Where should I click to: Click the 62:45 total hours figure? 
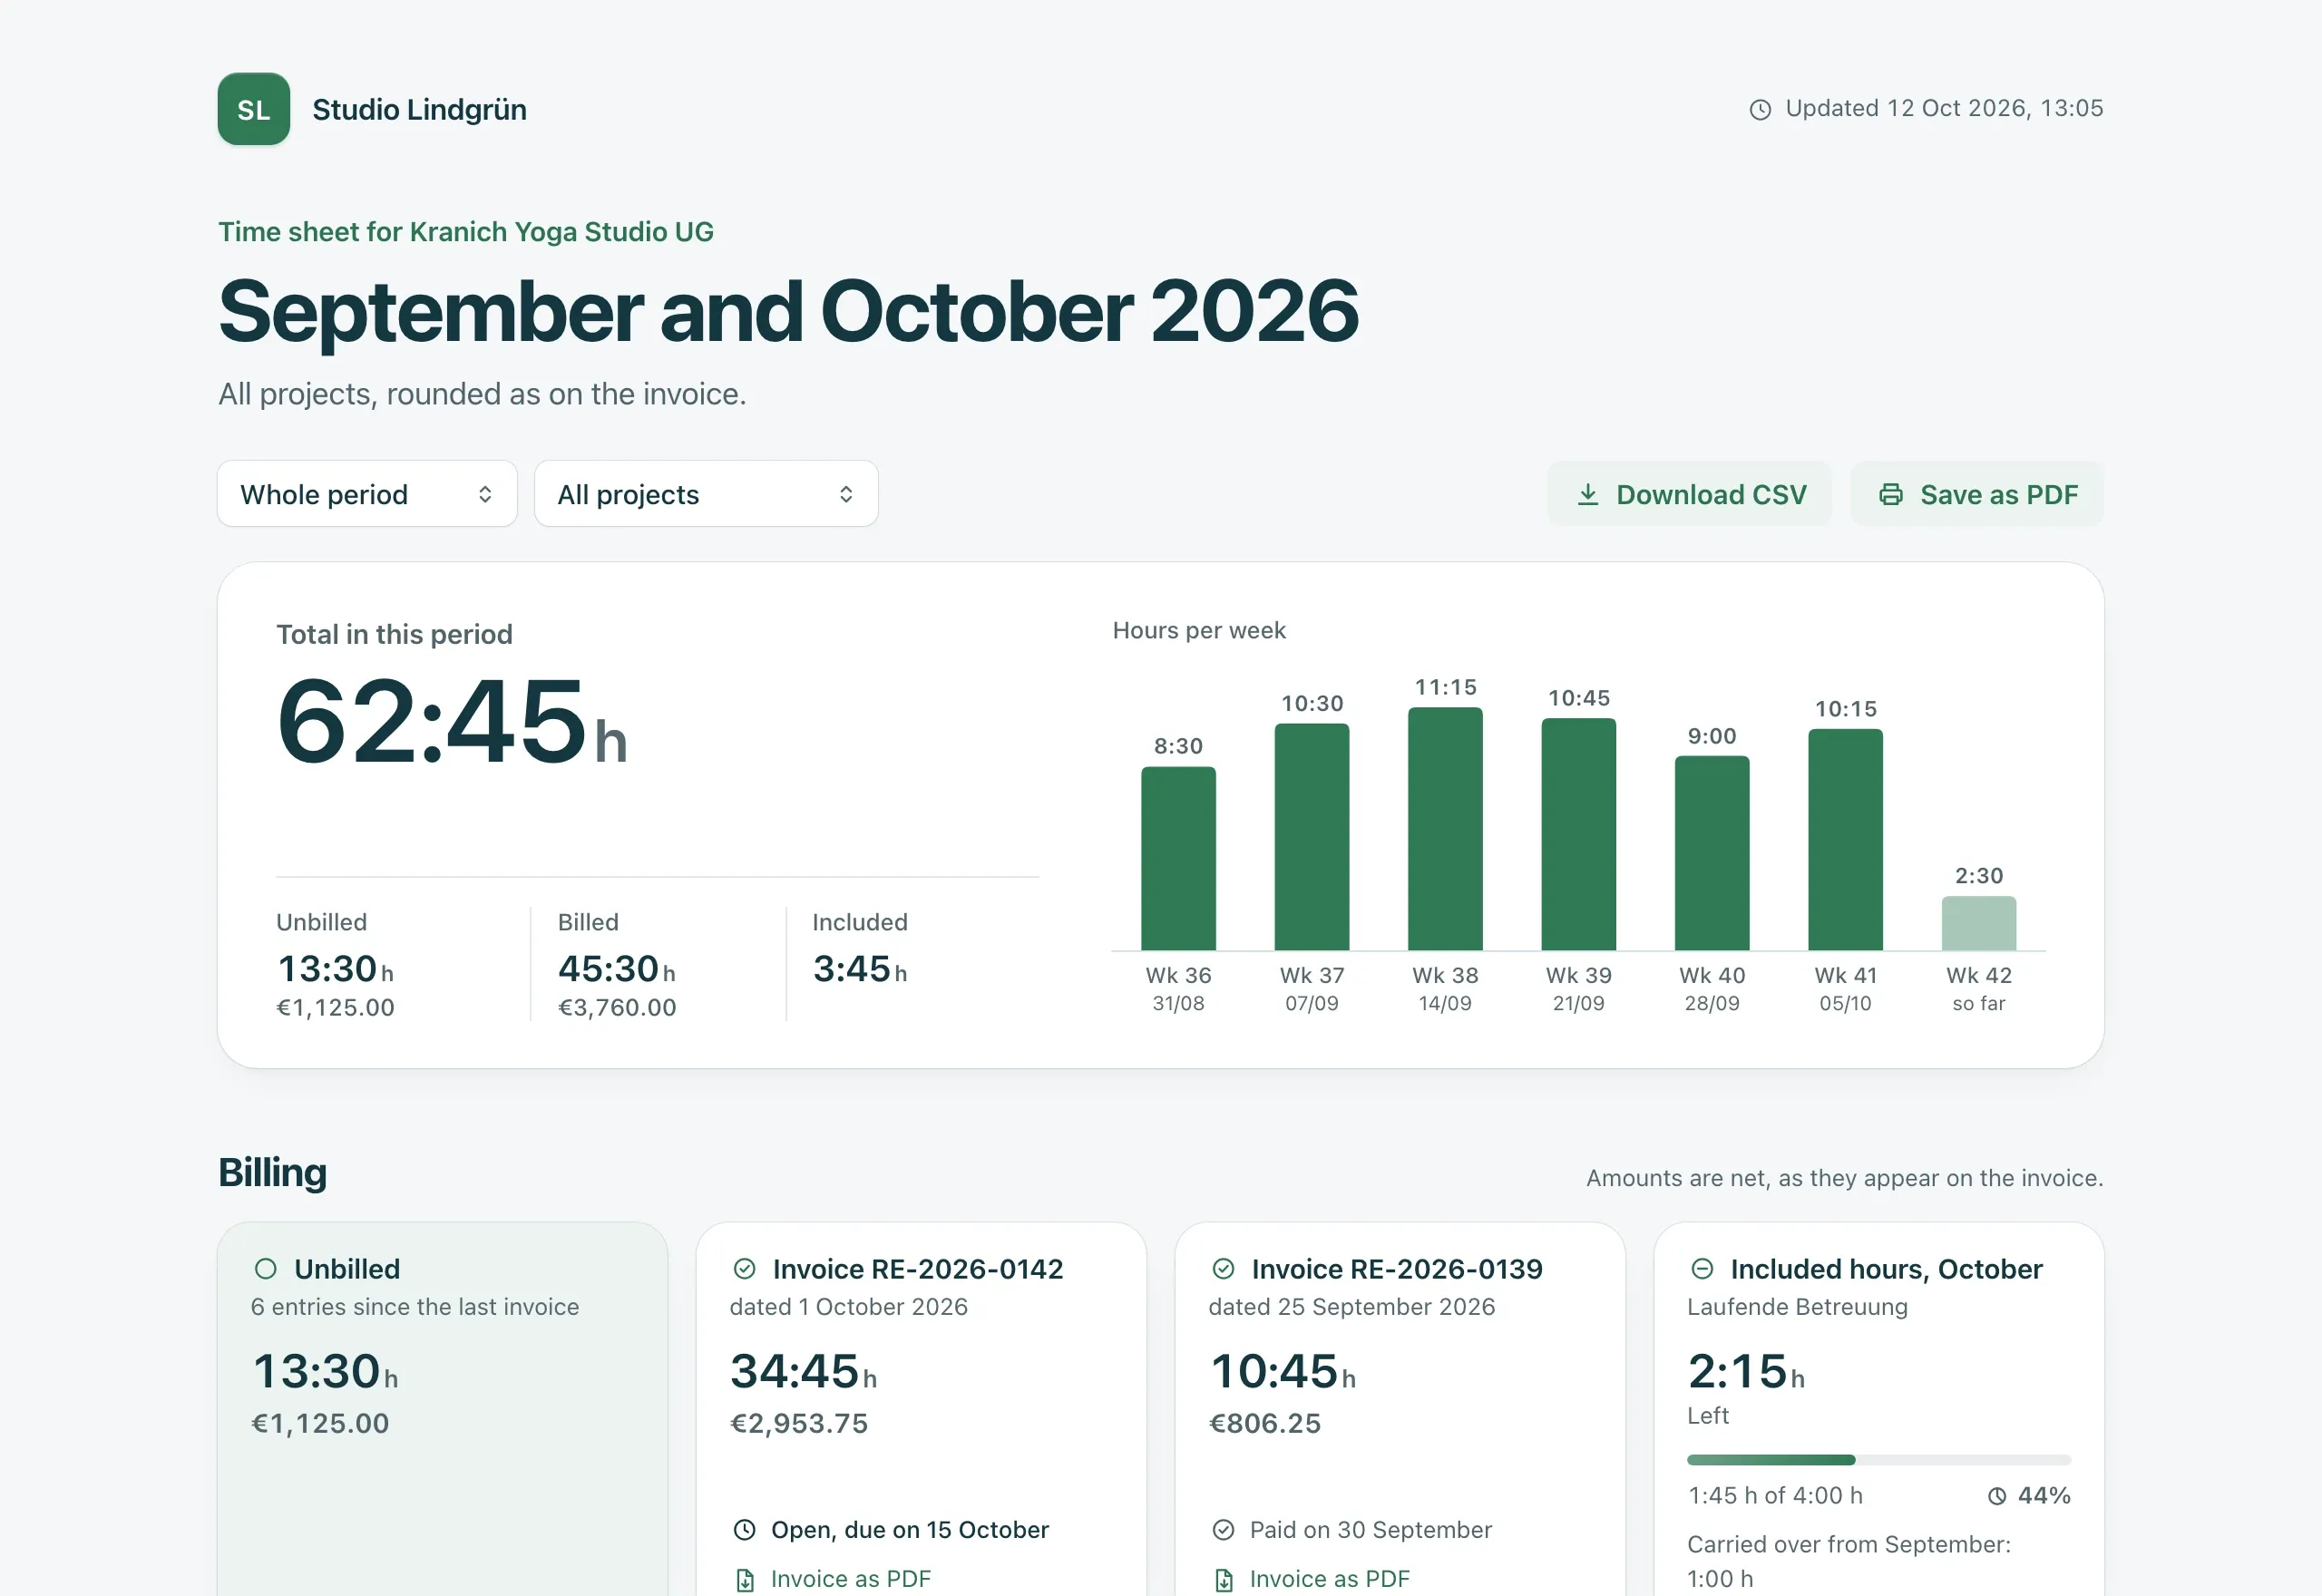(452, 721)
